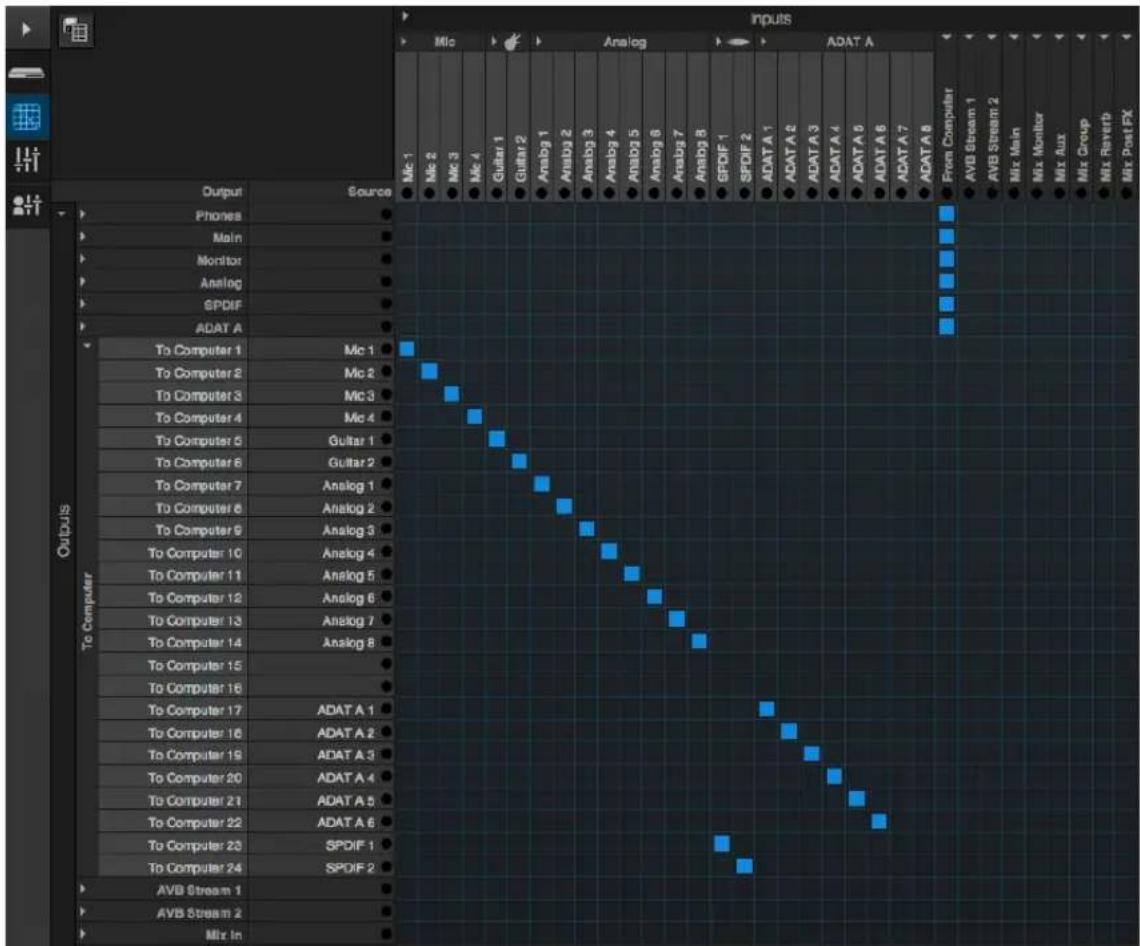Collapse the Analog inputs group header
This screenshot has width=1140, height=946.
pos(539,42)
